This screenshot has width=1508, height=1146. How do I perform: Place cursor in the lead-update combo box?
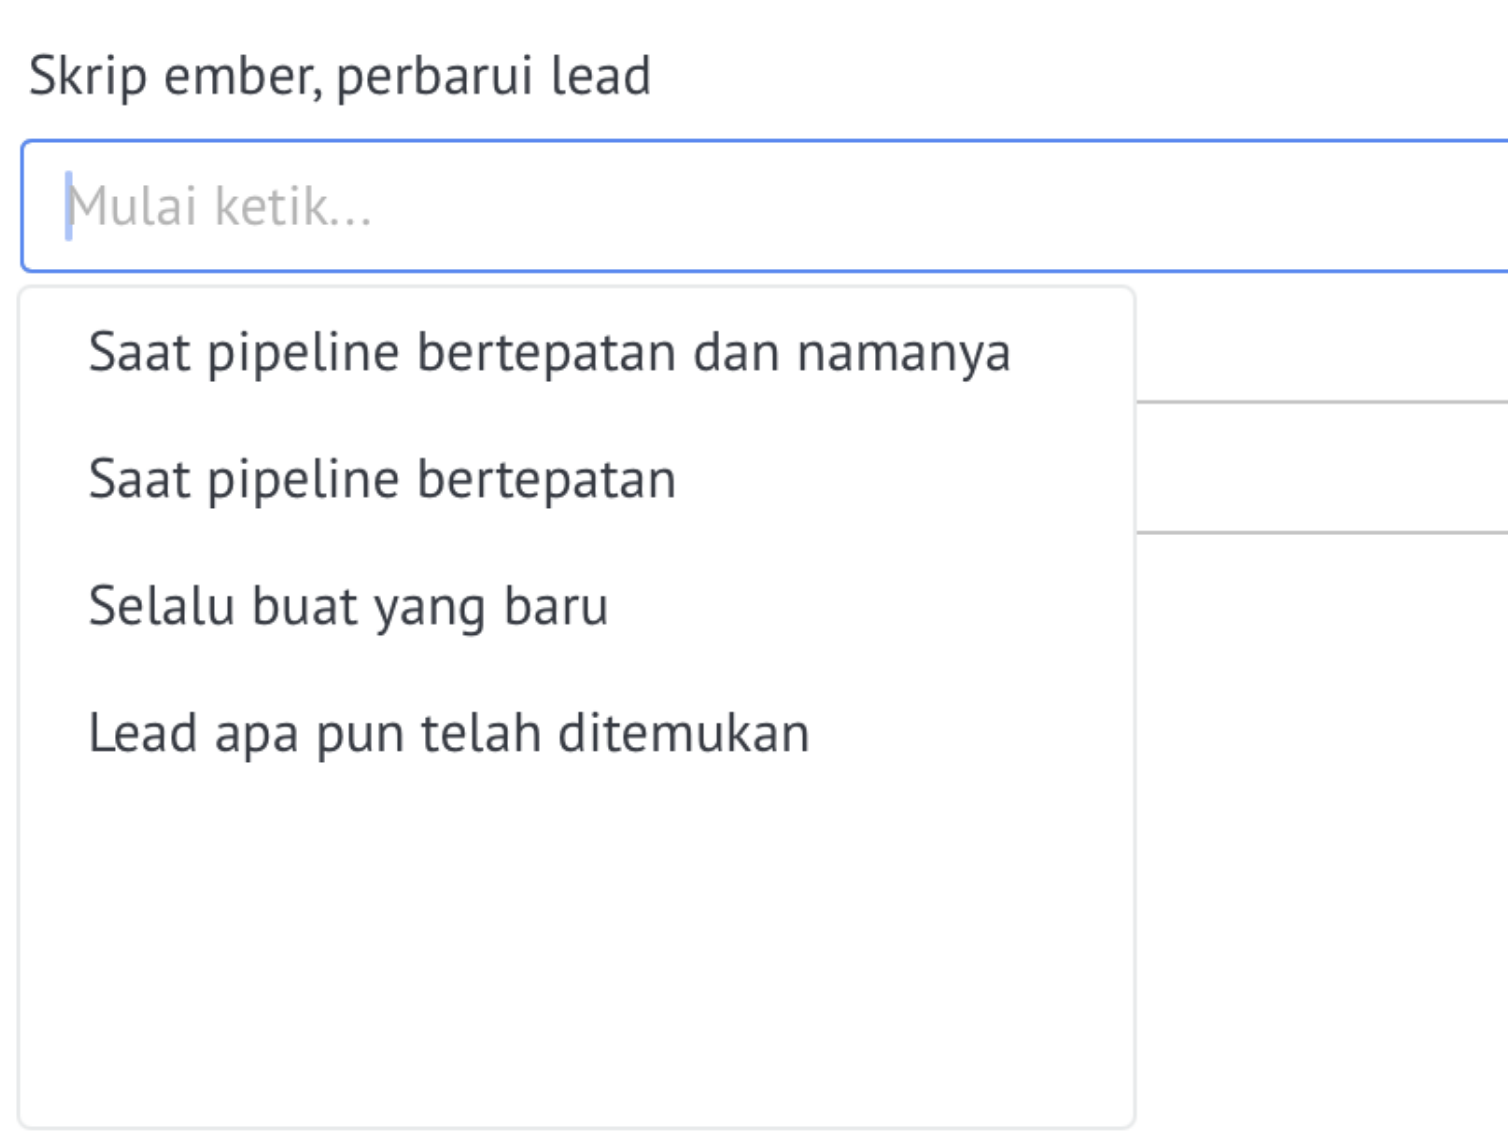coord(765,206)
